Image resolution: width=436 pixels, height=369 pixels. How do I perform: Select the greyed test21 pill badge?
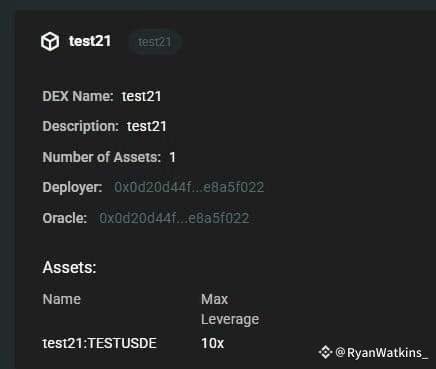click(155, 42)
